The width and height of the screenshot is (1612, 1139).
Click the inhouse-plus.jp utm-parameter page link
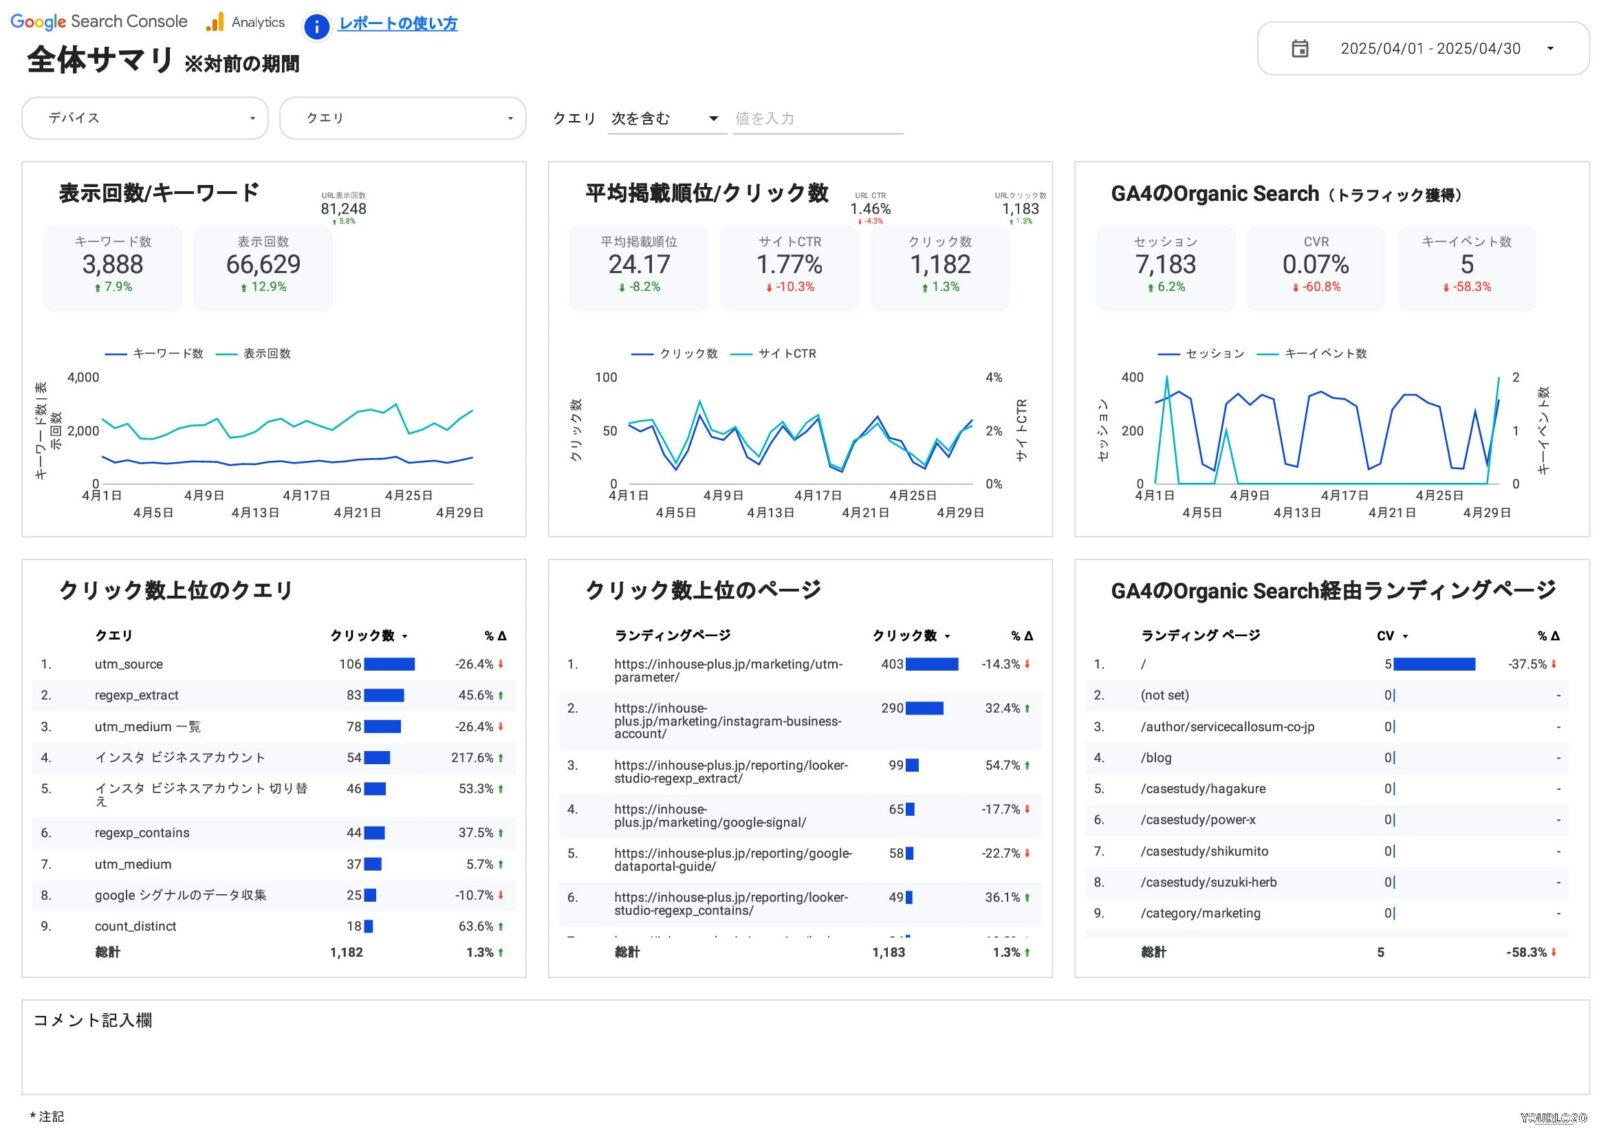728,670
